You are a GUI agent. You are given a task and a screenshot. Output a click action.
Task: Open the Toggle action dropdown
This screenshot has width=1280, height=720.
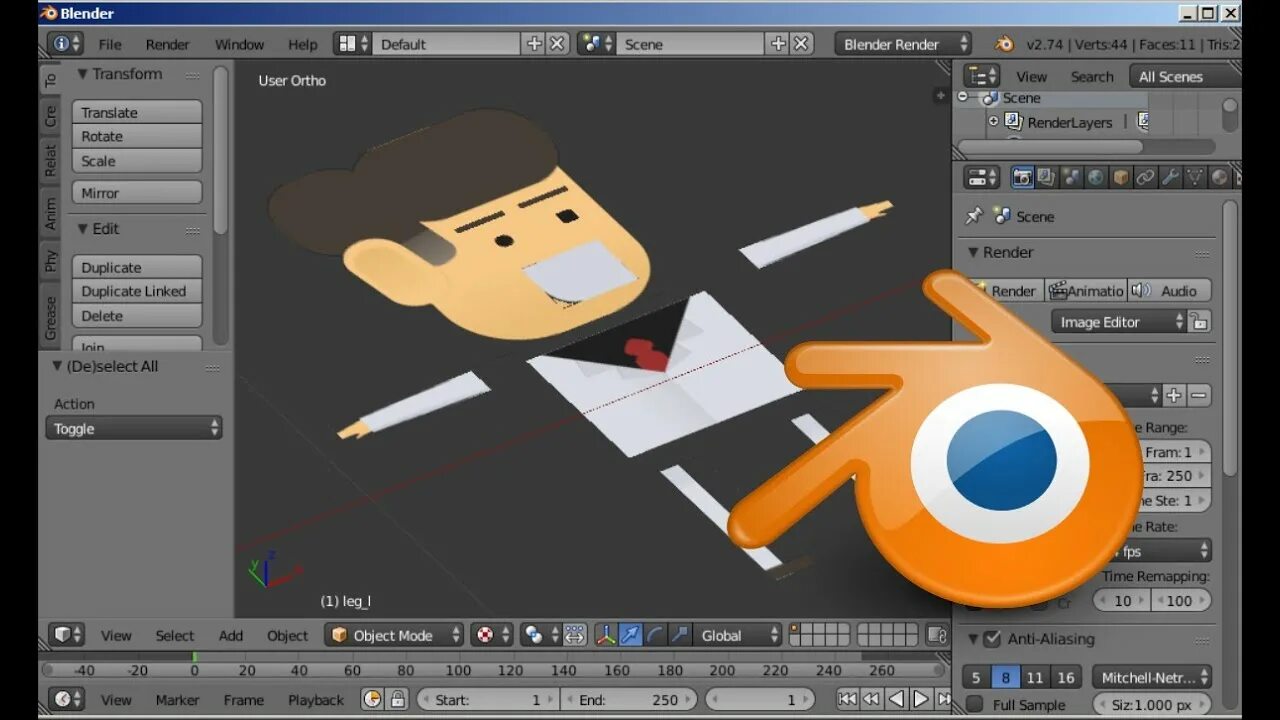click(x=133, y=428)
